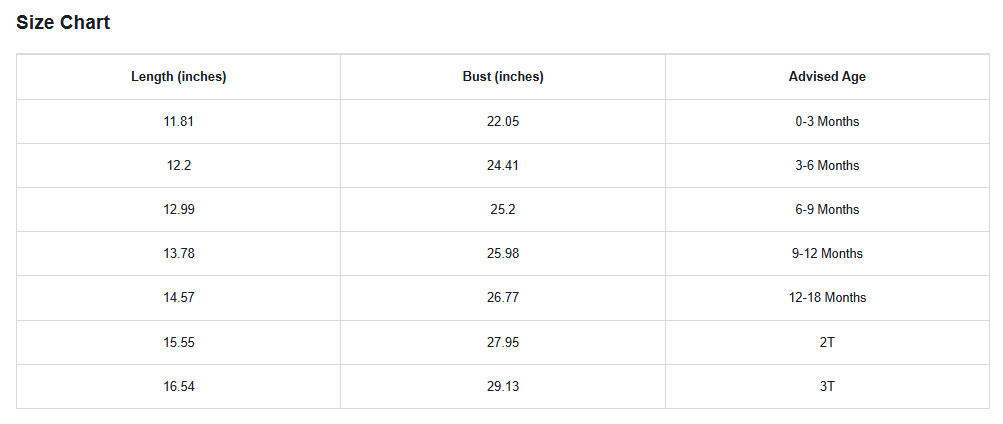Select the 16.54 length cell
Screen dimensions: 1003x424
[179, 386]
